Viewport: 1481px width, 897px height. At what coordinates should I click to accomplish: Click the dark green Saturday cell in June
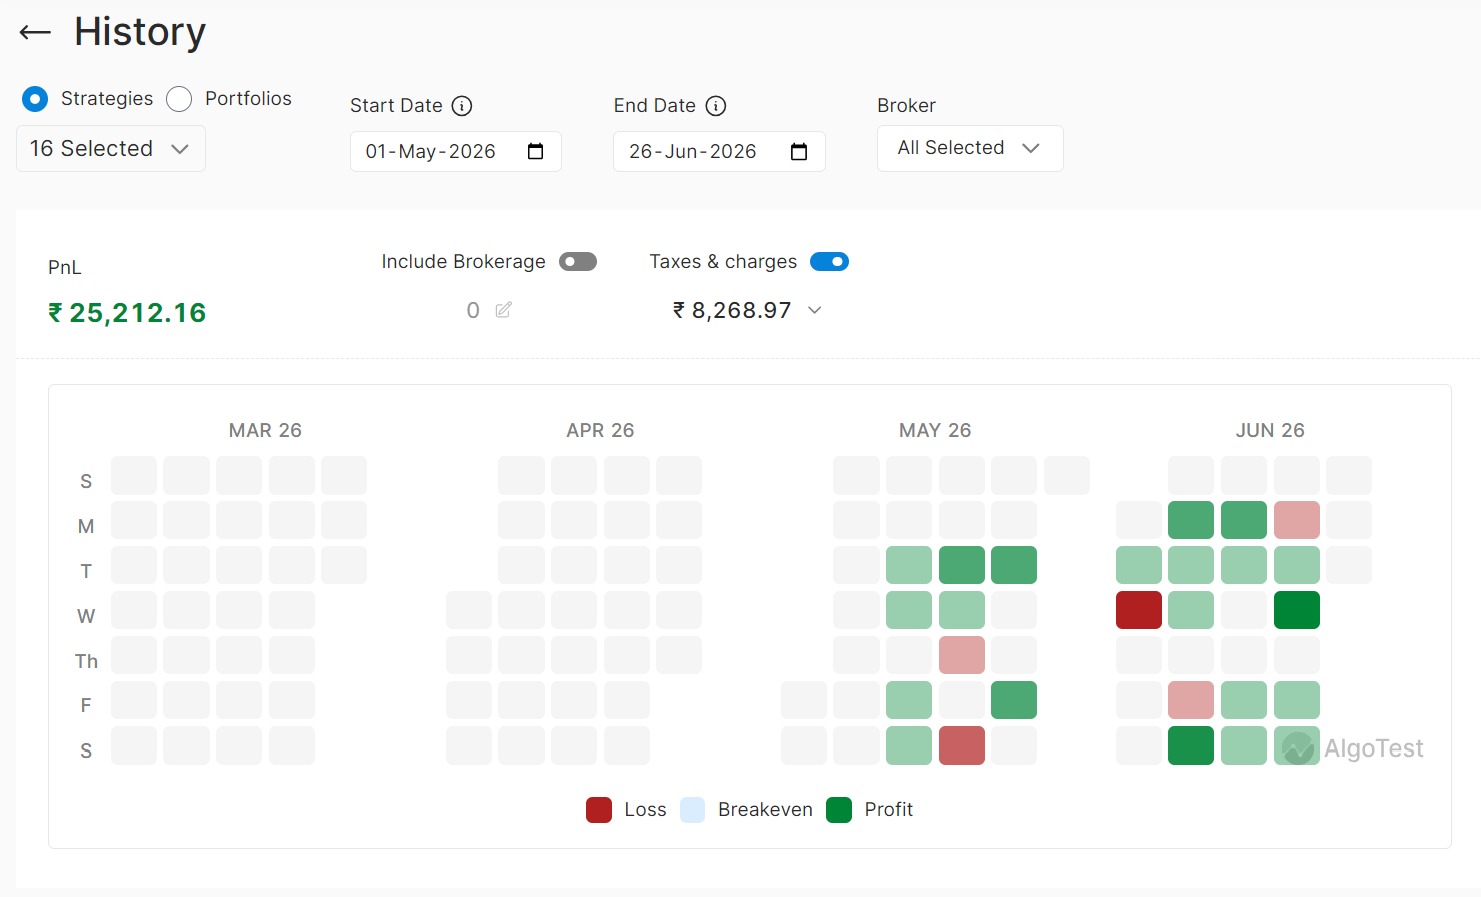tap(1191, 745)
